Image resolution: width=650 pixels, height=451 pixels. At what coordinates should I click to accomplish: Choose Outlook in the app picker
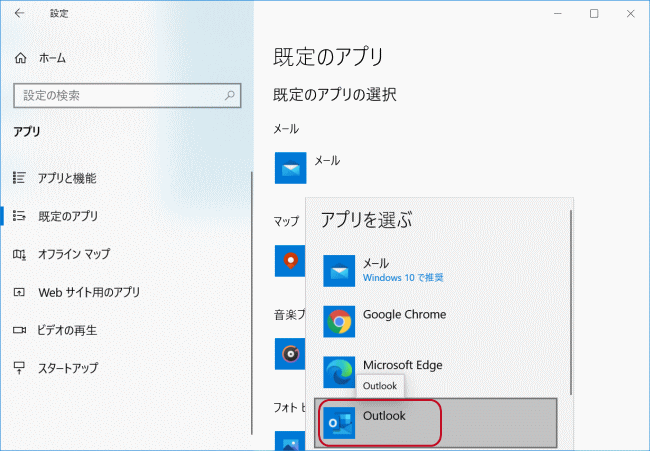coord(436,423)
